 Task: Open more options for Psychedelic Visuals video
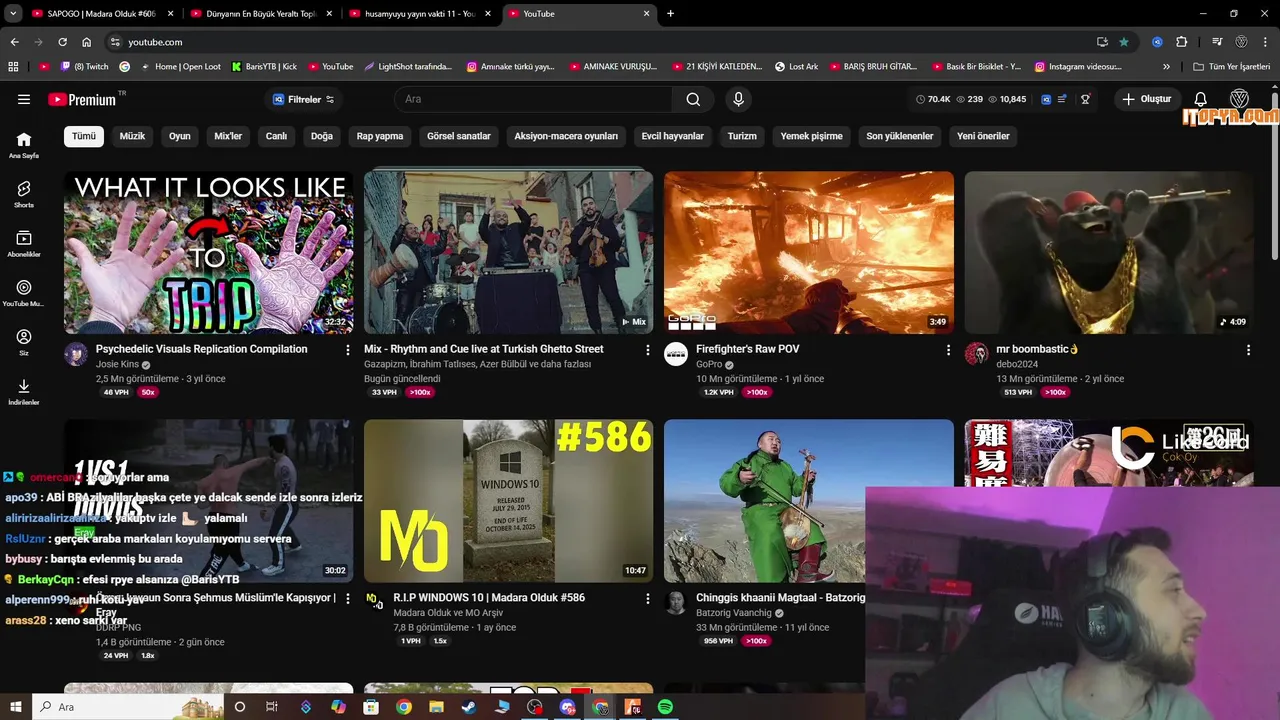(x=347, y=350)
